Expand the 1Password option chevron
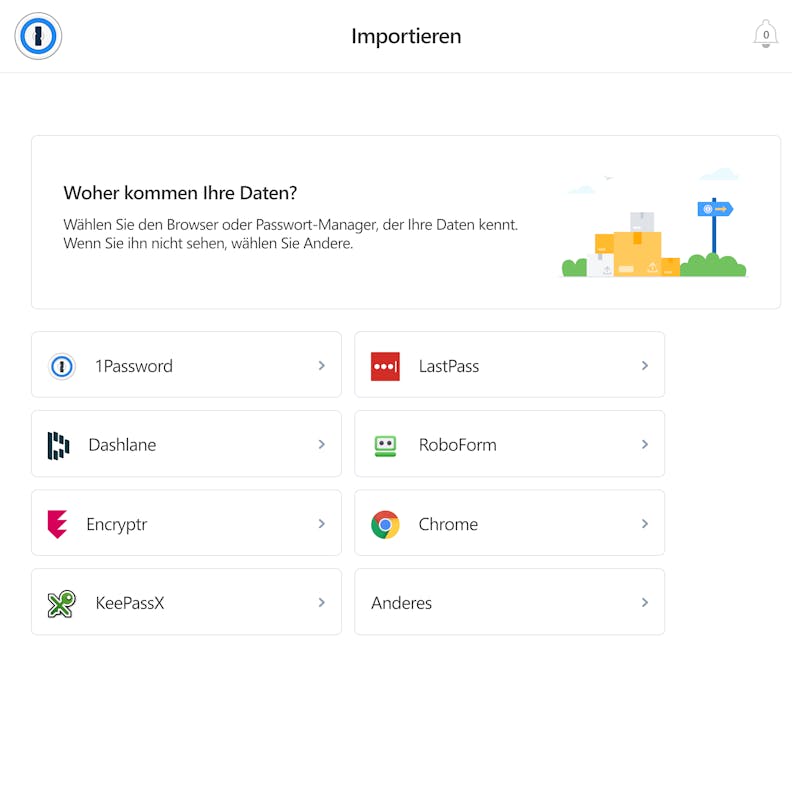The image size is (800, 796). pyautogui.click(x=321, y=365)
